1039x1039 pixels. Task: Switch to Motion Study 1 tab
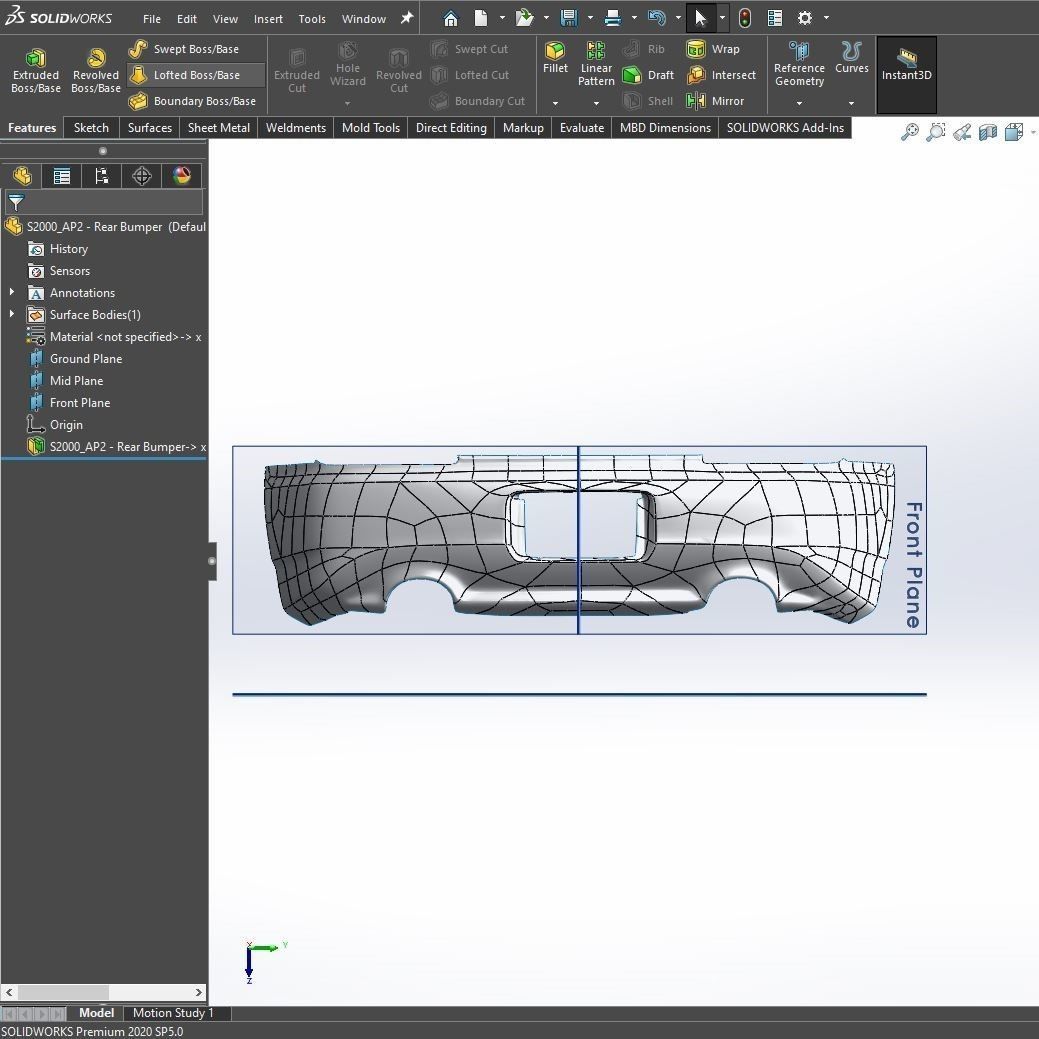point(173,1012)
